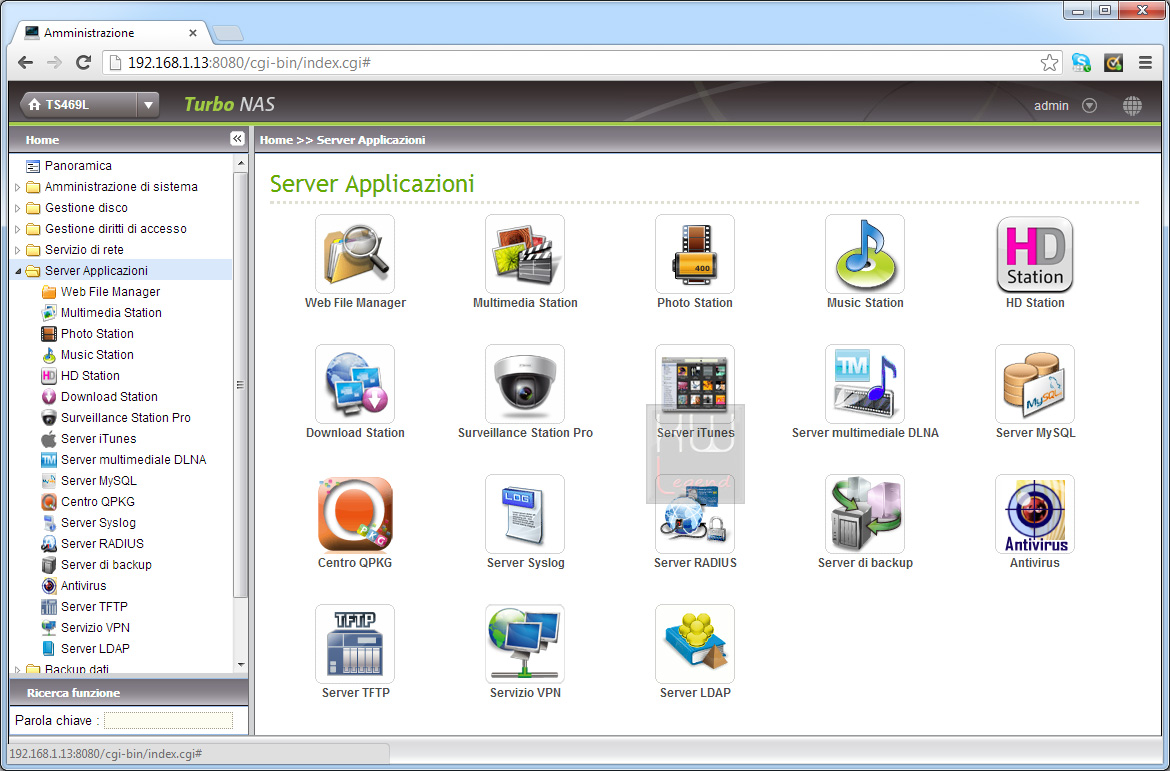The height and width of the screenshot is (771, 1170).
Task: Select Server LDAP in the sidebar
Action: tap(96, 648)
